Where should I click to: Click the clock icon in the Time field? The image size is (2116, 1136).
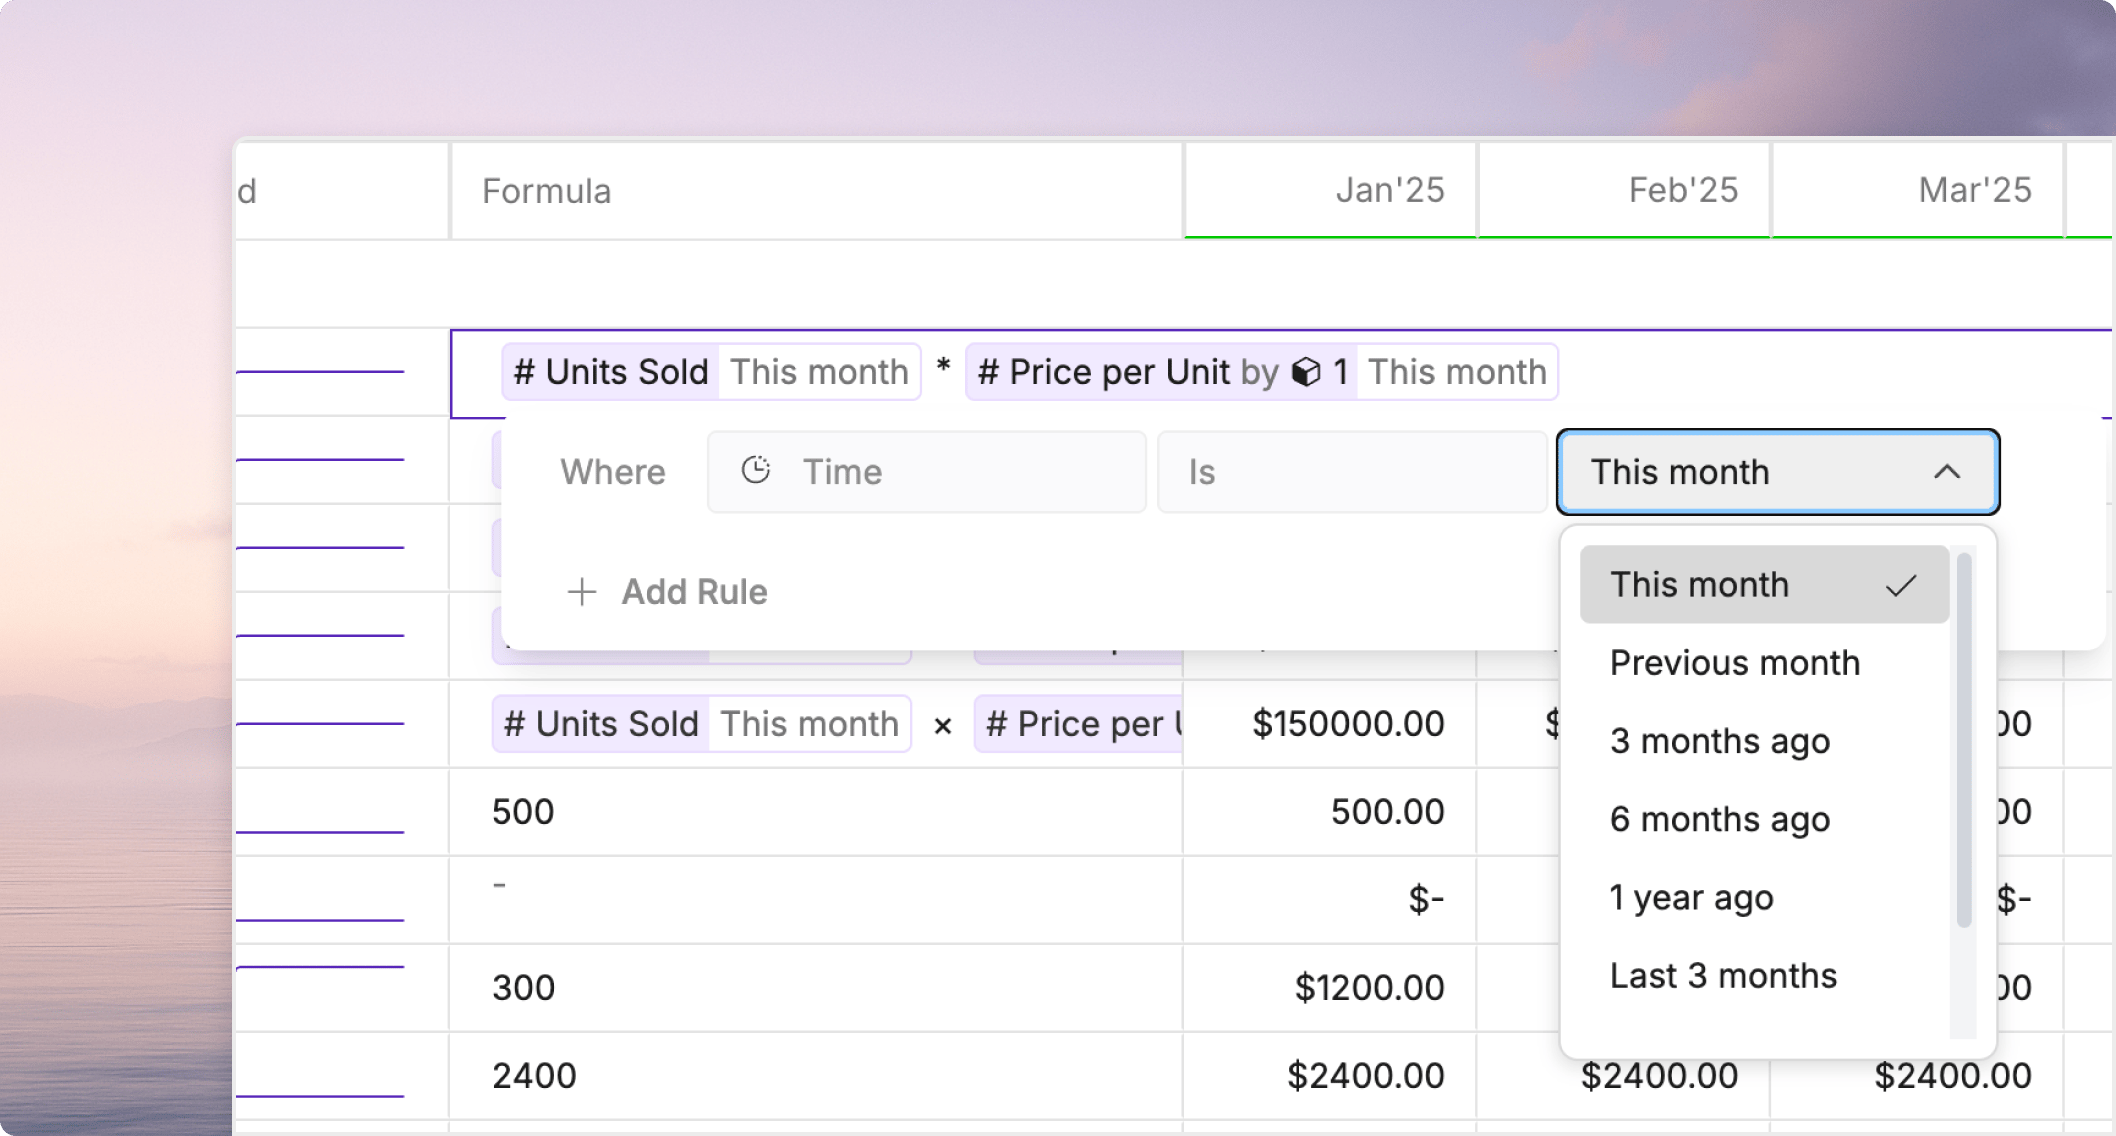[756, 470]
